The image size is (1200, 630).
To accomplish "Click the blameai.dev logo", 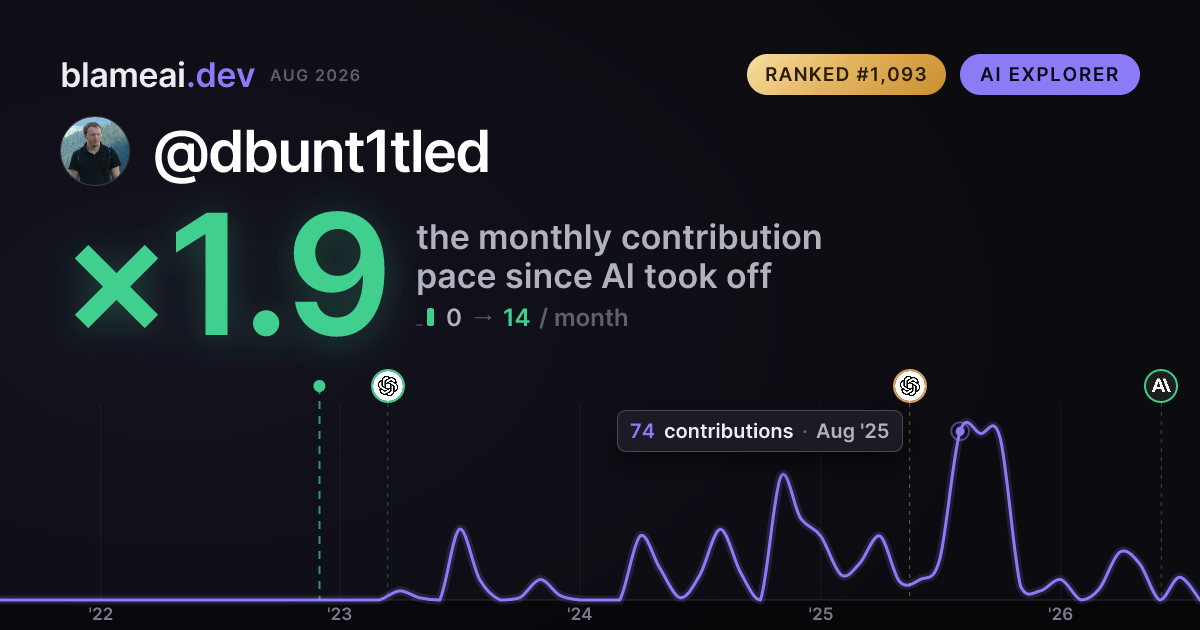I will [x=158, y=75].
